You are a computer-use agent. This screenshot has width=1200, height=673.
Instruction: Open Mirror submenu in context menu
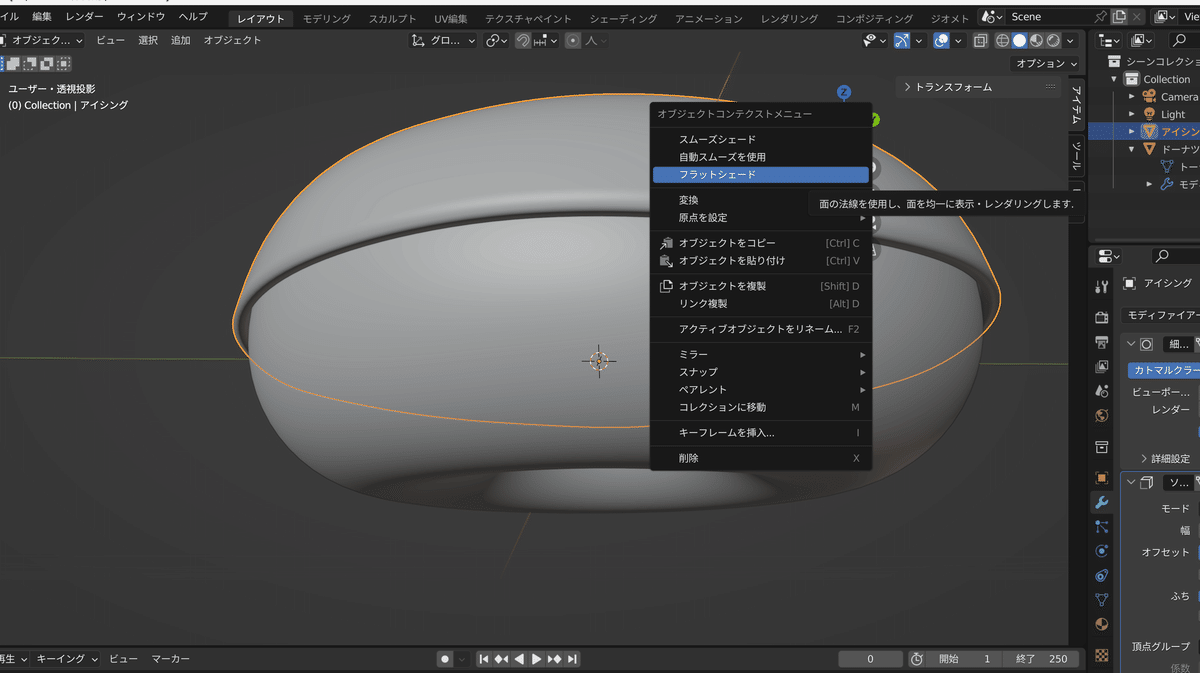[761, 355]
